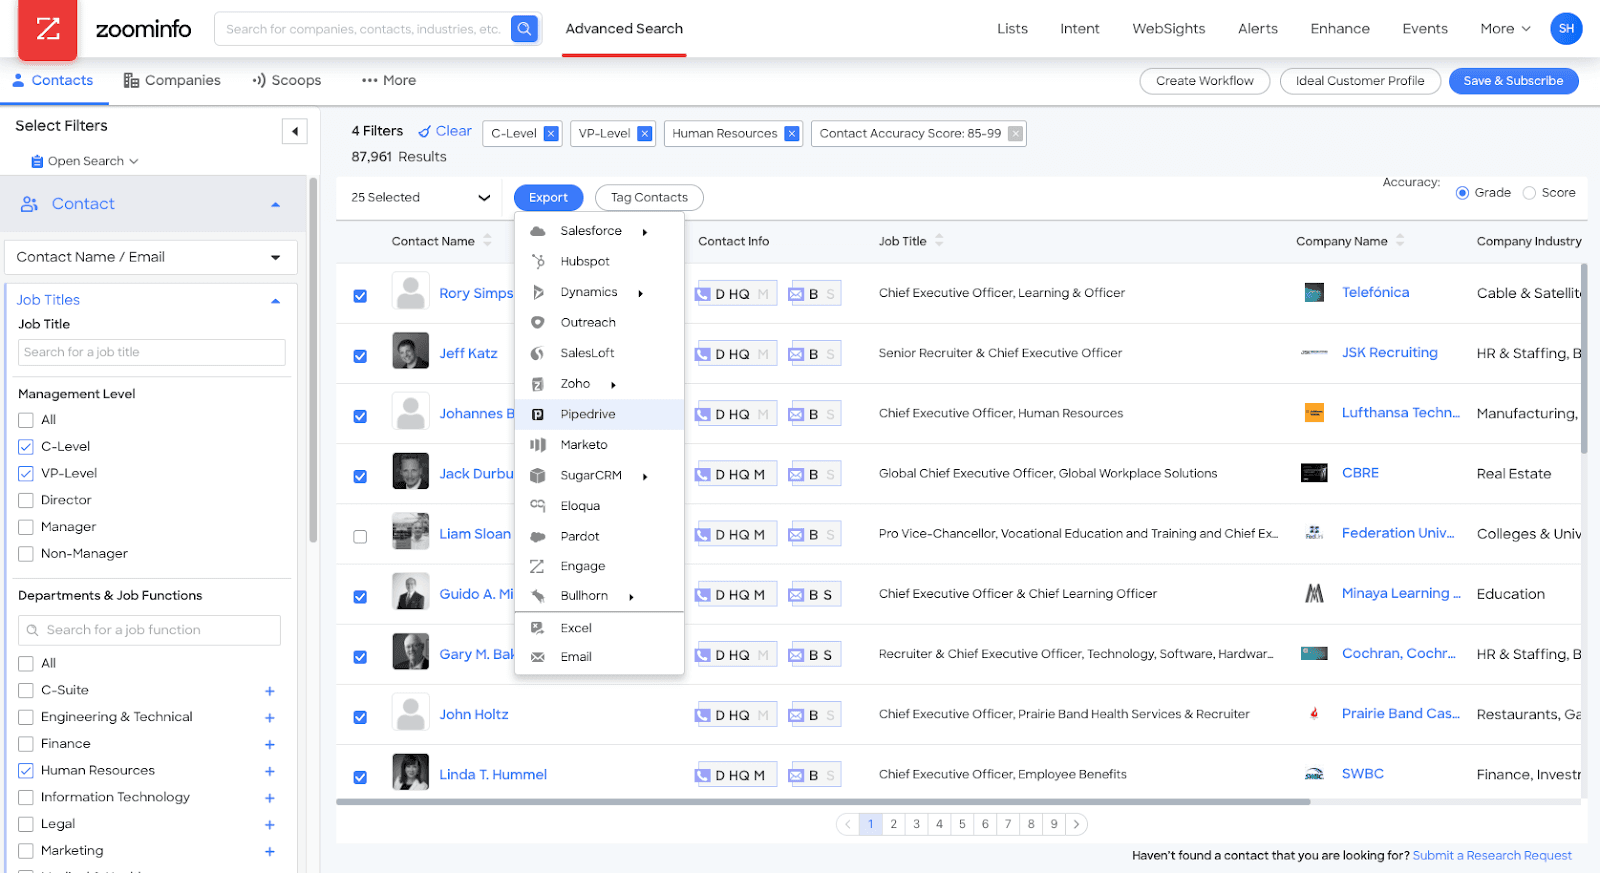This screenshot has width=1600, height=873.
Task: Uncheck the C-Level management level checkbox
Action: coord(26,447)
